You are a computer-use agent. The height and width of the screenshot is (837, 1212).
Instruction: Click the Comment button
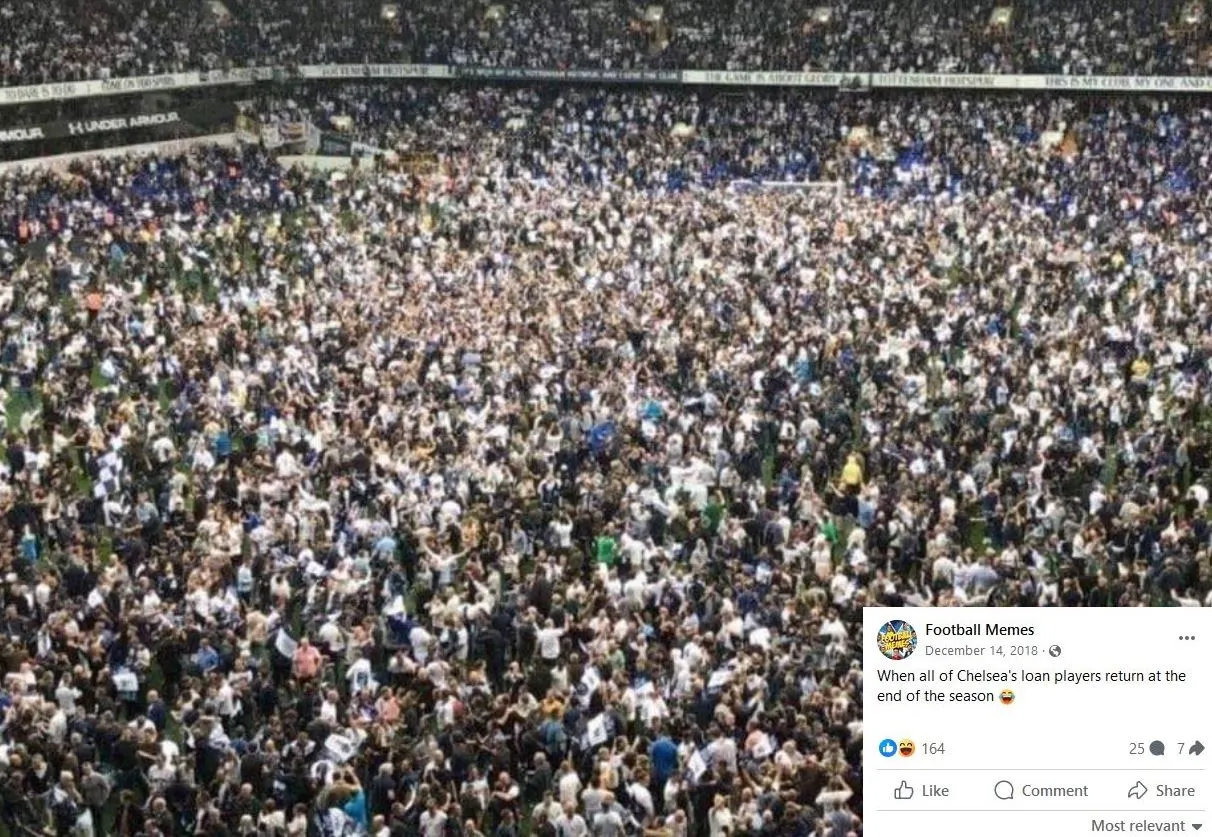coord(1040,790)
